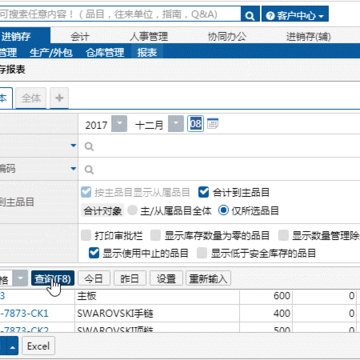Screen dimensions: 360x360
Task: Click the day field showing 08
Action: [195, 124]
